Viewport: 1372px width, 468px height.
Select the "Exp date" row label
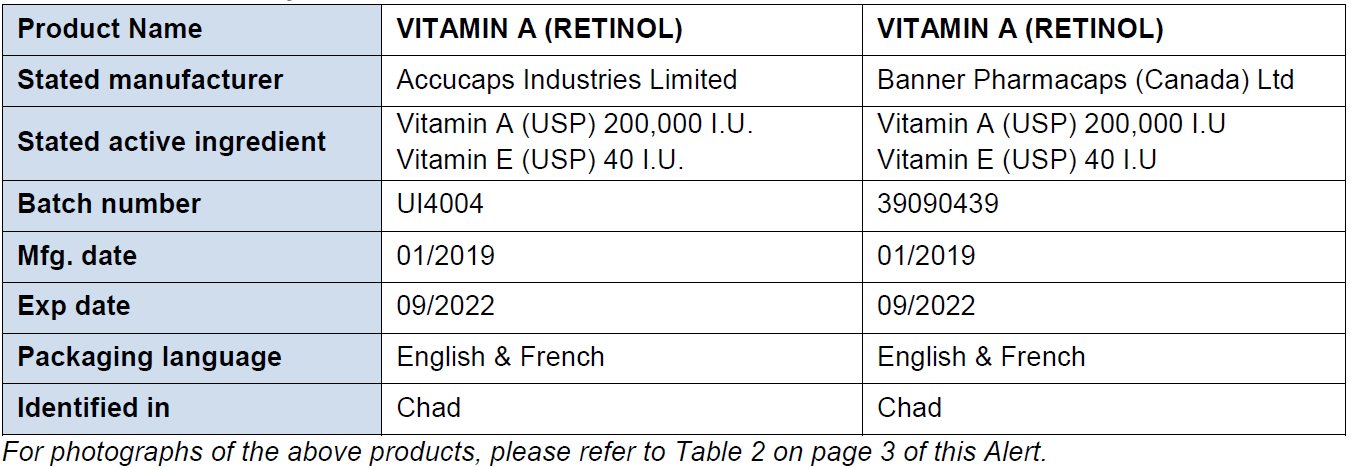point(74,306)
